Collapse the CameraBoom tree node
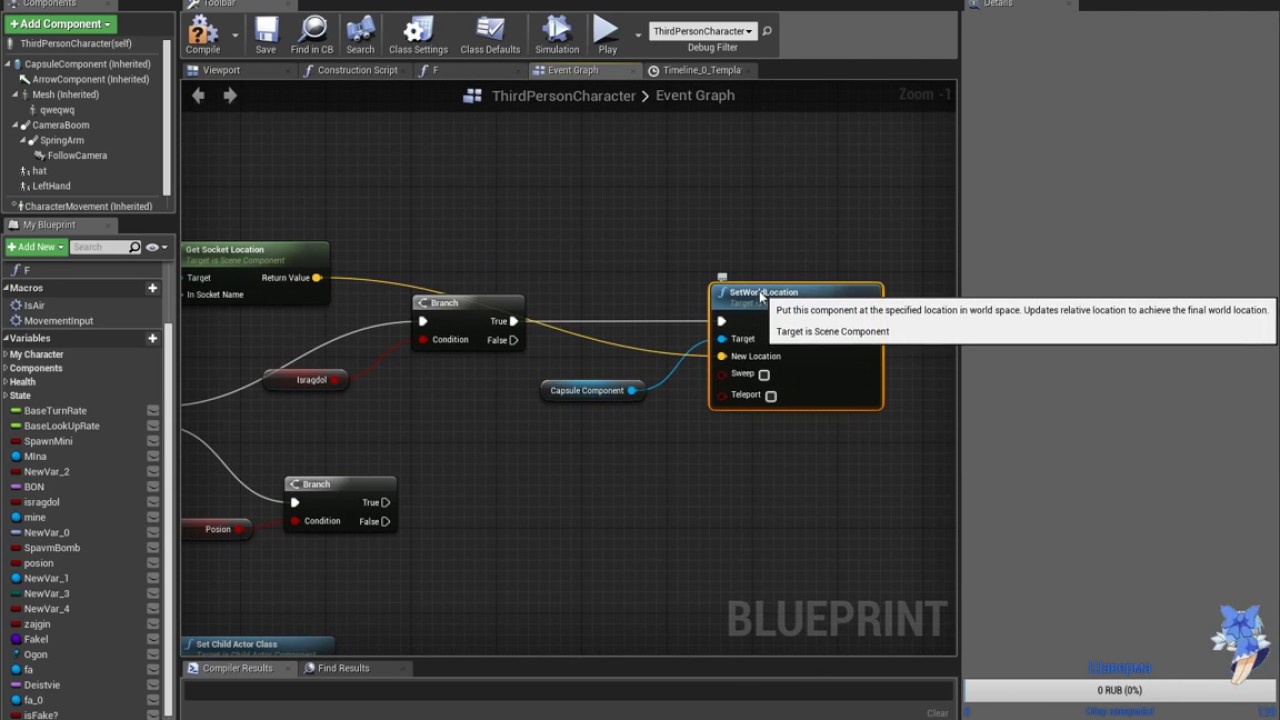Image resolution: width=1280 pixels, height=720 pixels. [x=15, y=125]
